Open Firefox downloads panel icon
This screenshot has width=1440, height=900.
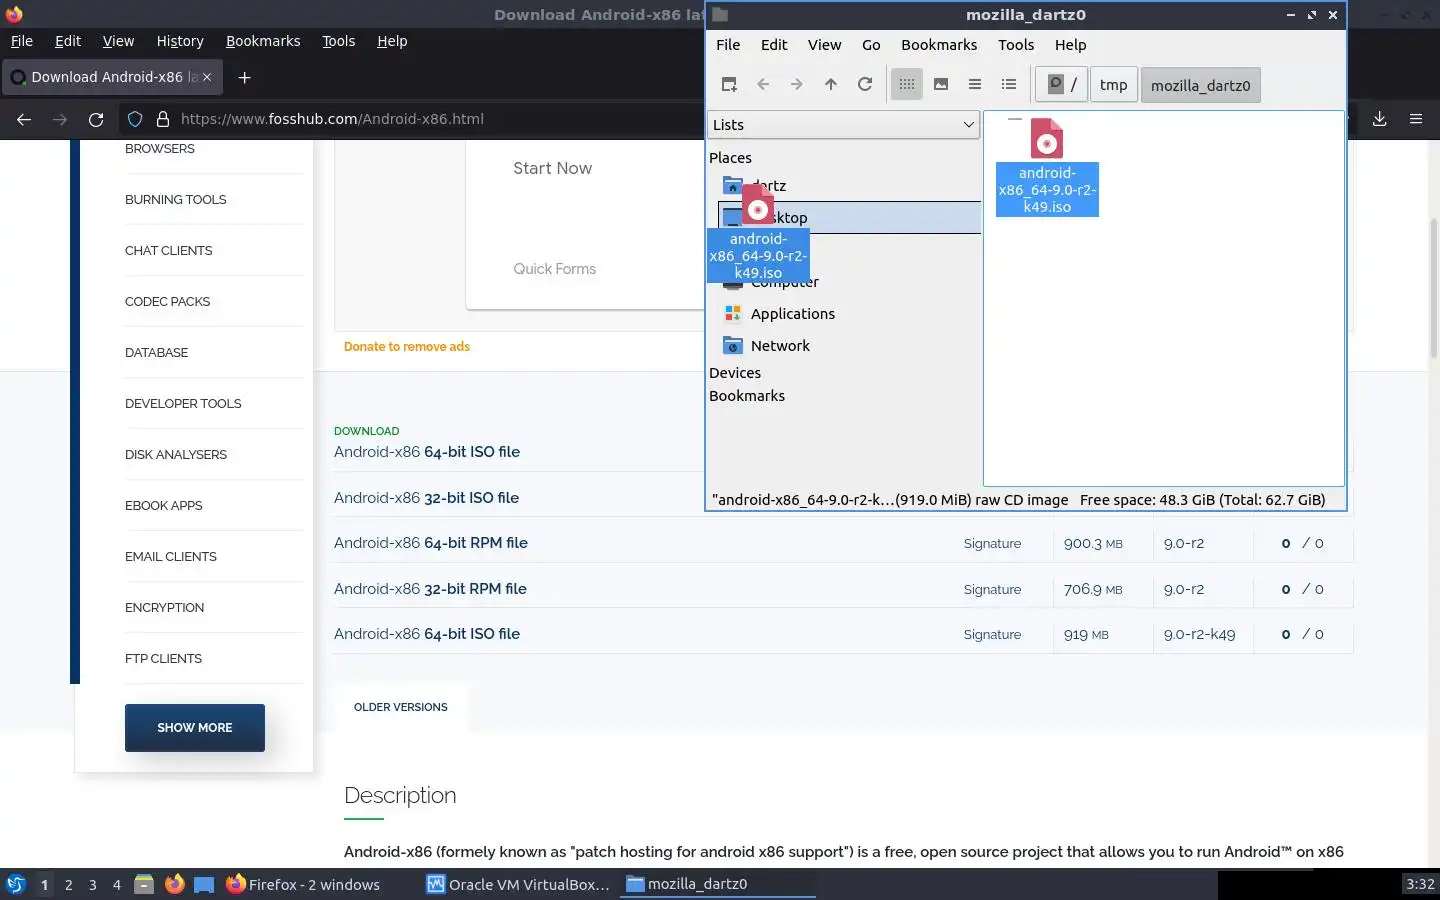pos(1379,119)
